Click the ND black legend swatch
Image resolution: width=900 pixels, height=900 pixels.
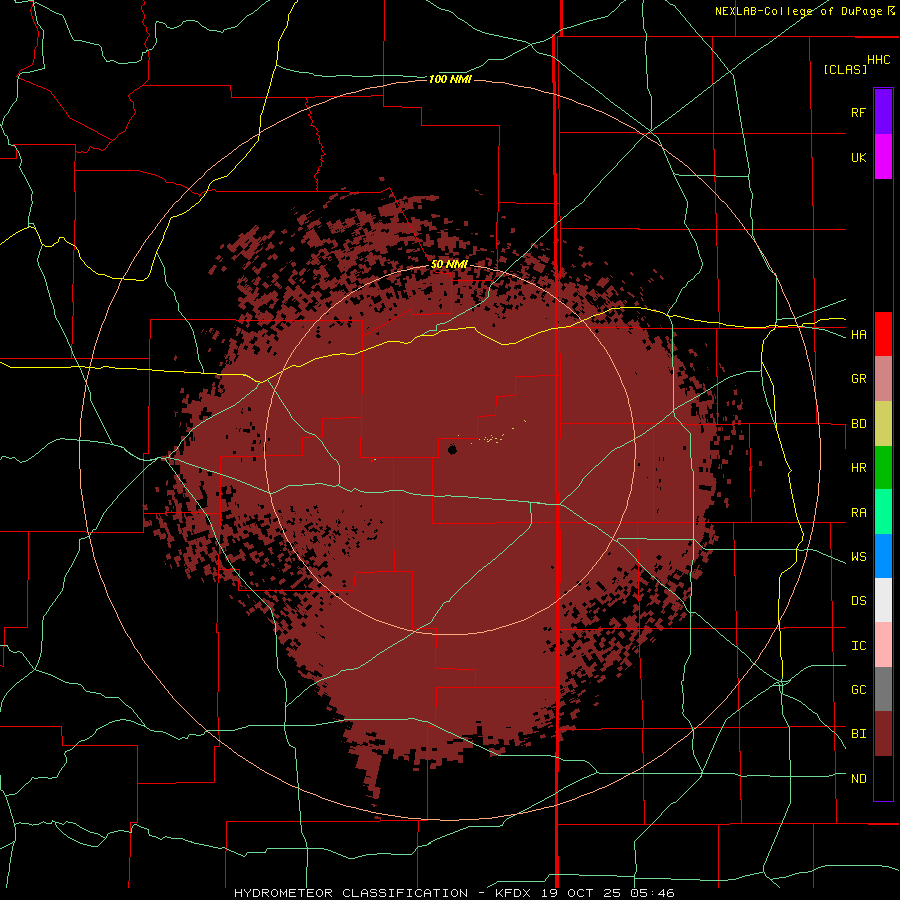pyautogui.click(x=883, y=778)
